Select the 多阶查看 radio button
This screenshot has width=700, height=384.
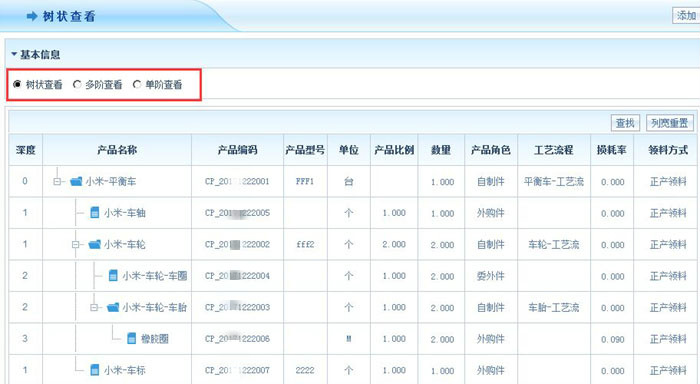coord(77,84)
